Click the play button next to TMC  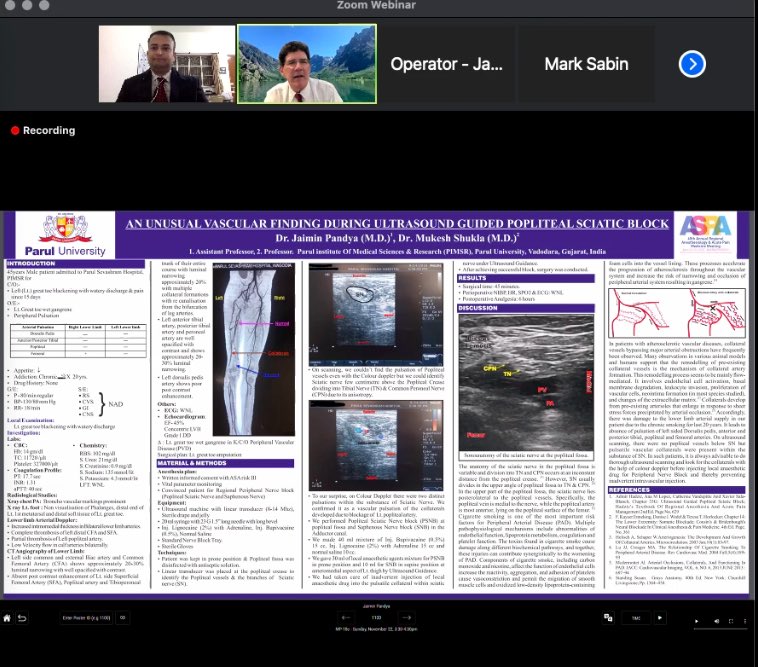(x=659, y=618)
